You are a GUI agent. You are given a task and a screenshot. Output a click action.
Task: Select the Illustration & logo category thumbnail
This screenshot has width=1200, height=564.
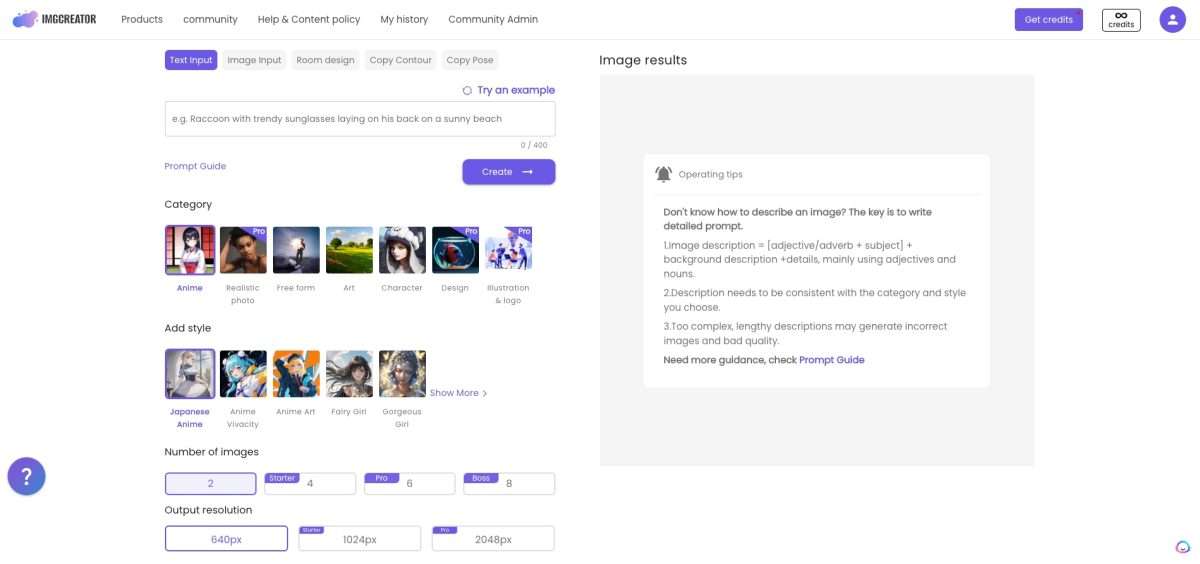(x=508, y=250)
